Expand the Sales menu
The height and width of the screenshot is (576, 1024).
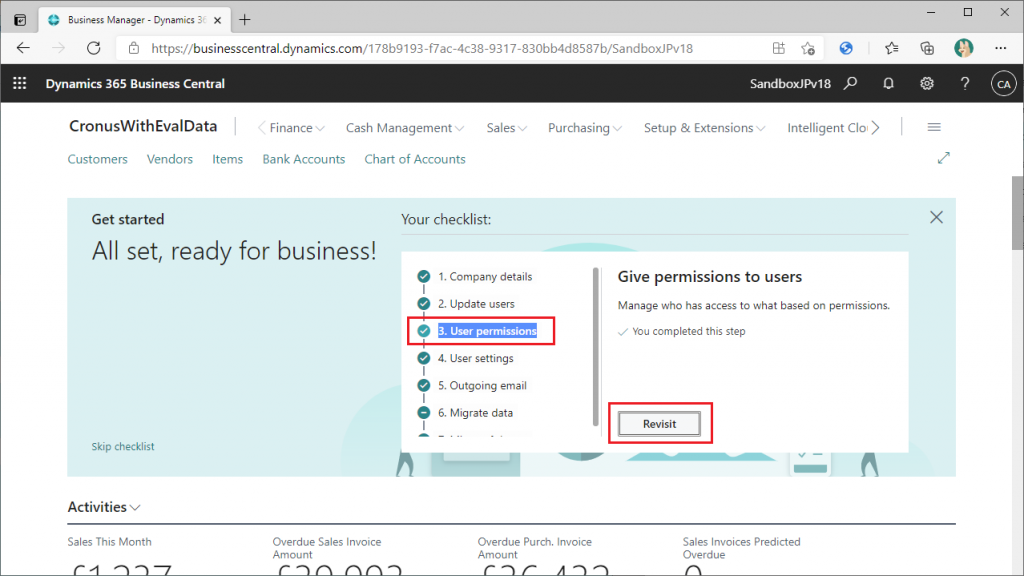(x=506, y=128)
